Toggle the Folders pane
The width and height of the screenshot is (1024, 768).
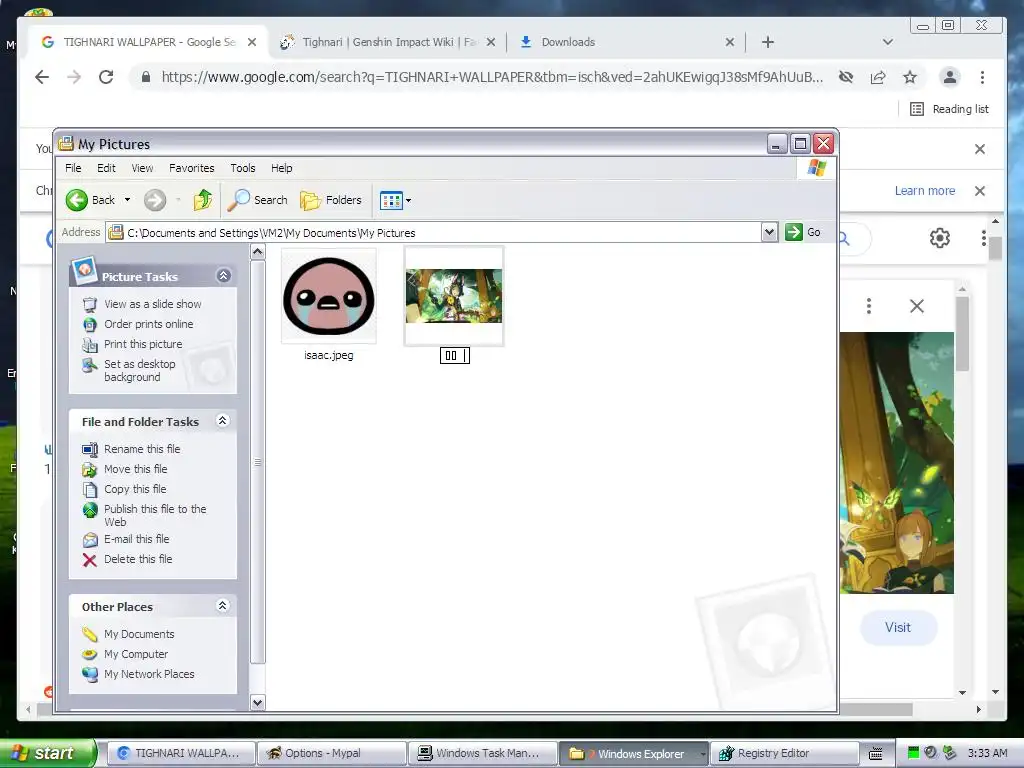tap(331, 200)
